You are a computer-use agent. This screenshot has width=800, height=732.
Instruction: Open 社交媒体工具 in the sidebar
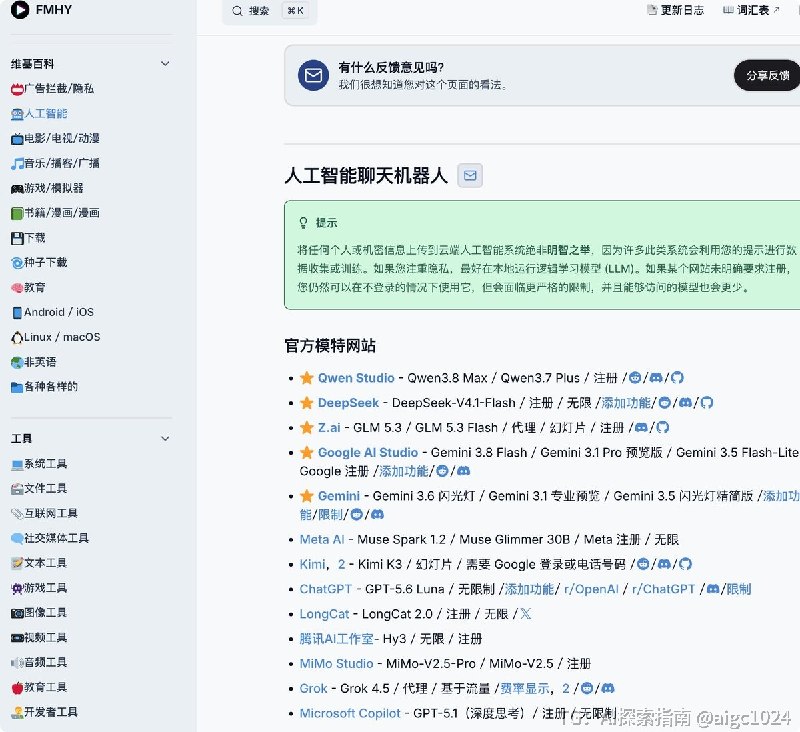49,538
